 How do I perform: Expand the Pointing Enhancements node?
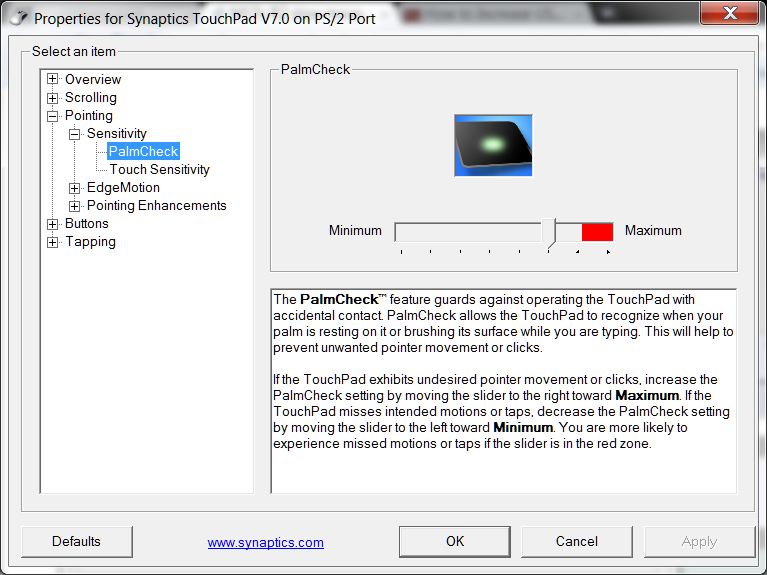[x=74, y=206]
